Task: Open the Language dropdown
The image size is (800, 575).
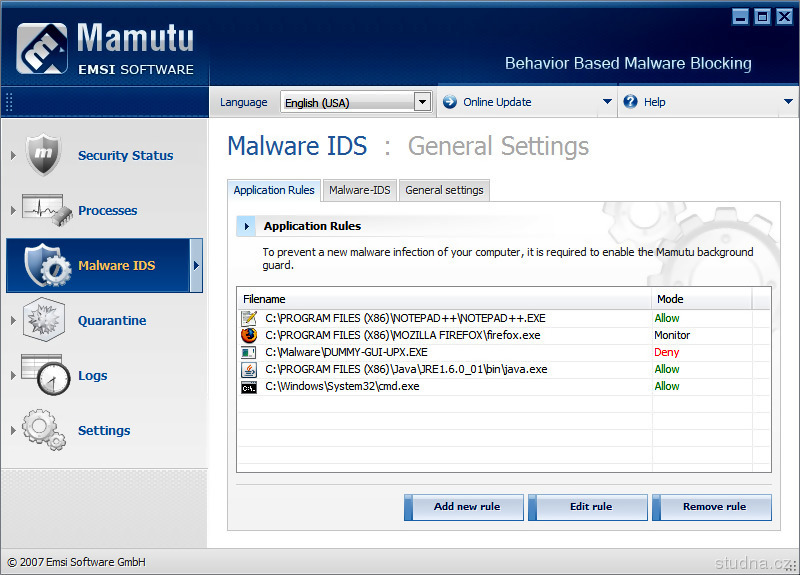Action: 421,102
